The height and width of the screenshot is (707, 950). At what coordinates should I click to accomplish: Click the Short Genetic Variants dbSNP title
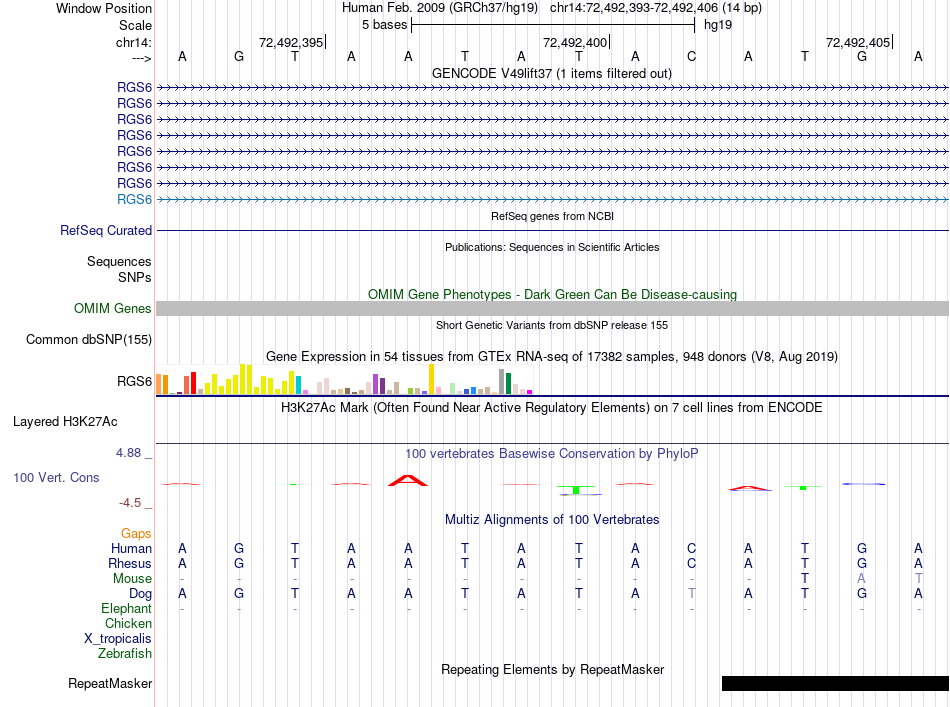552,325
